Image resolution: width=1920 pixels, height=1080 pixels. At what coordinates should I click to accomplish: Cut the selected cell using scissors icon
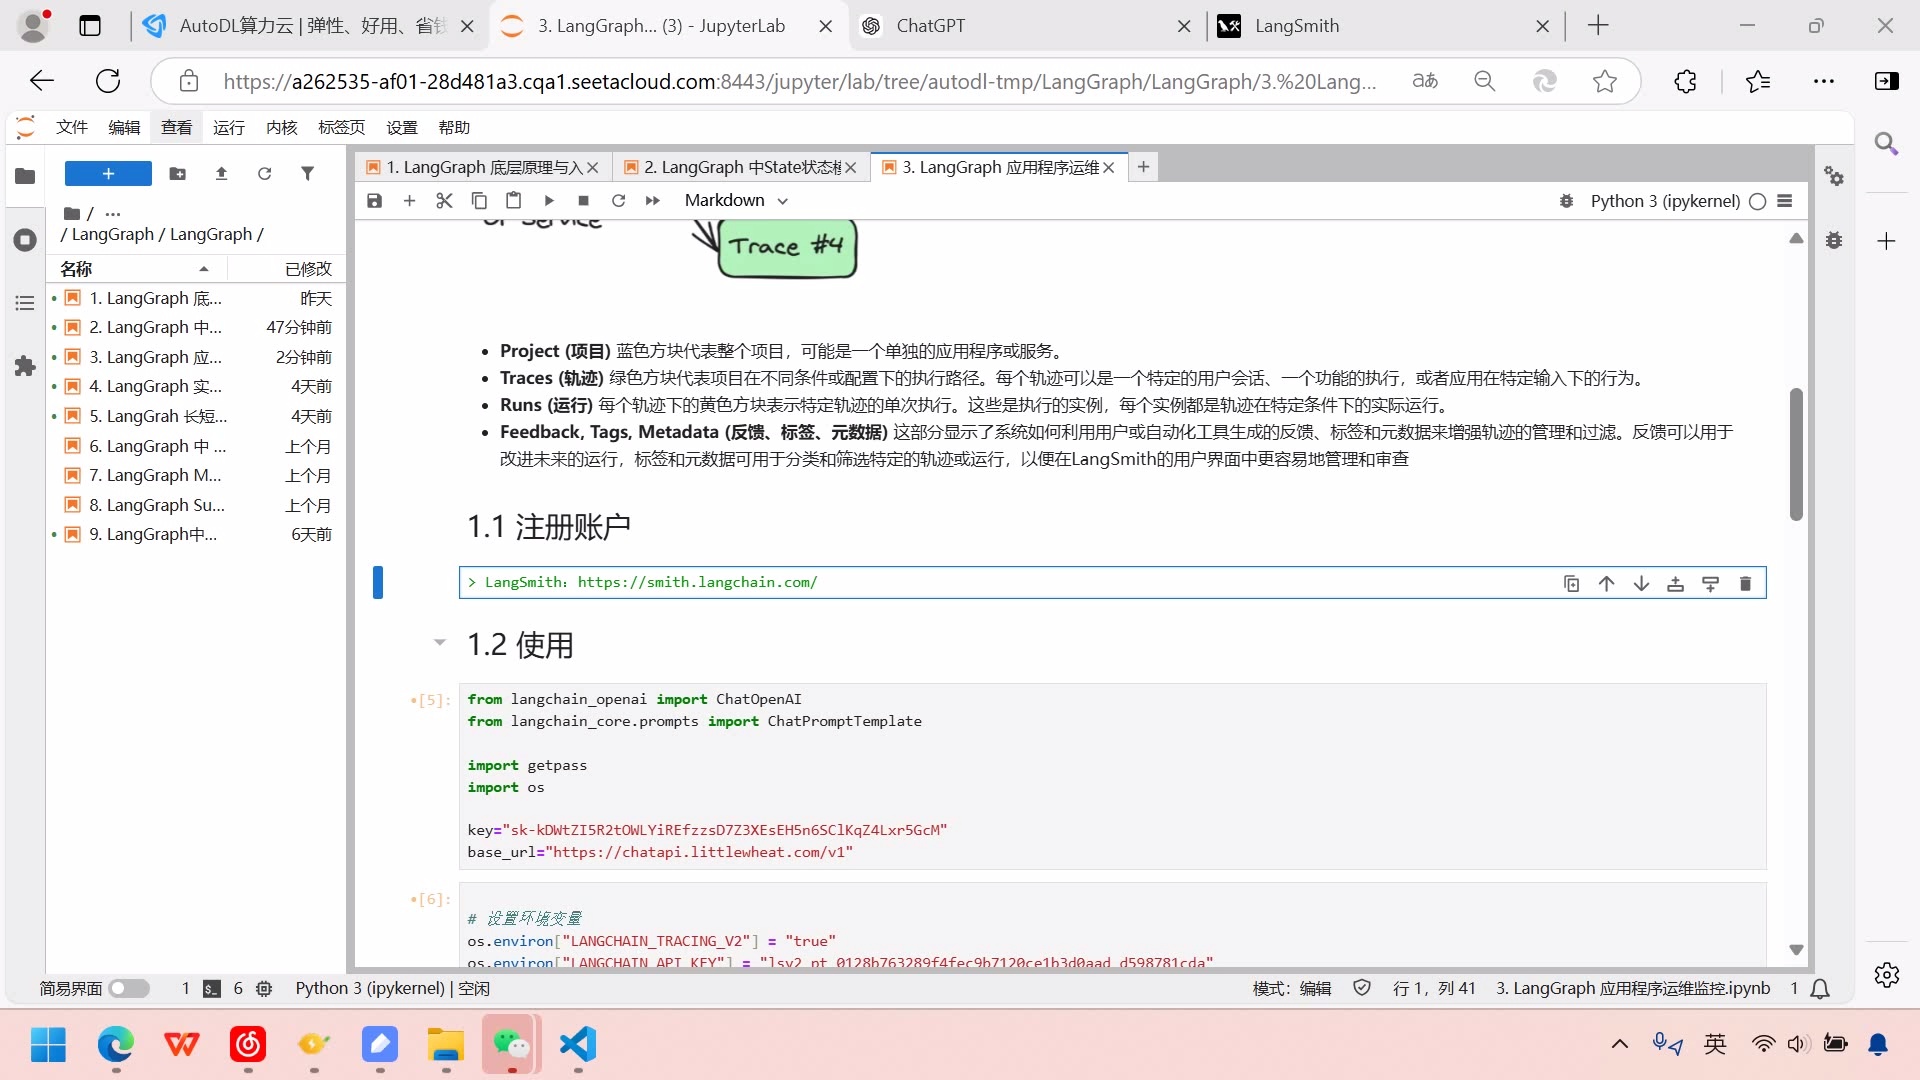tap(444, 200)
